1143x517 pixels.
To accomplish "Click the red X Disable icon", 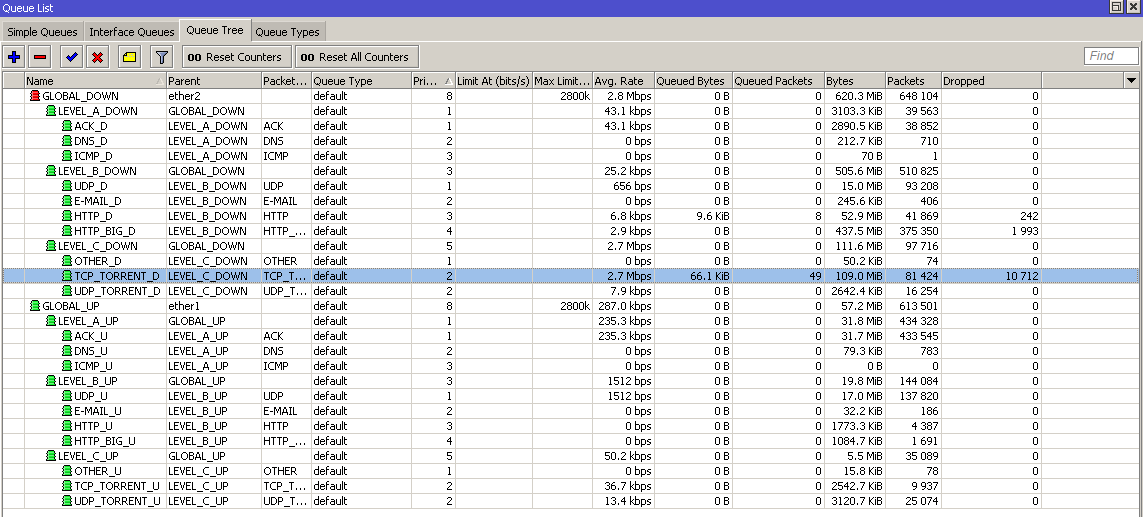I will (98, 57).
